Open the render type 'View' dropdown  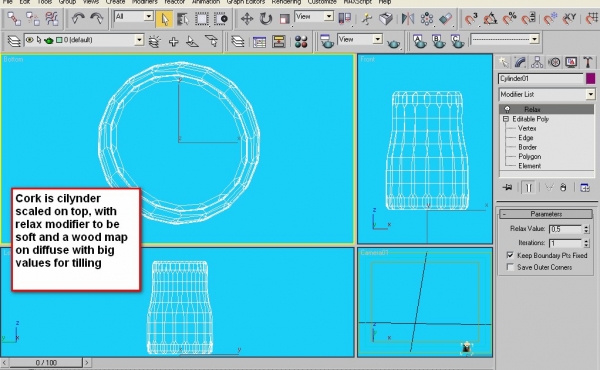pos(377,39)
